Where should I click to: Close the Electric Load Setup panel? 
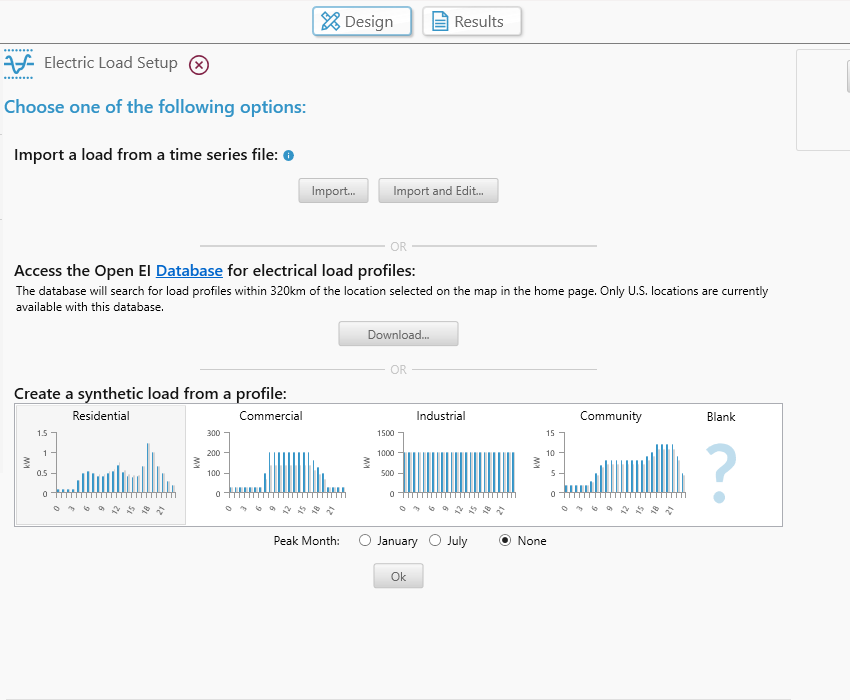pyautogui.click(x=199, y=65)
